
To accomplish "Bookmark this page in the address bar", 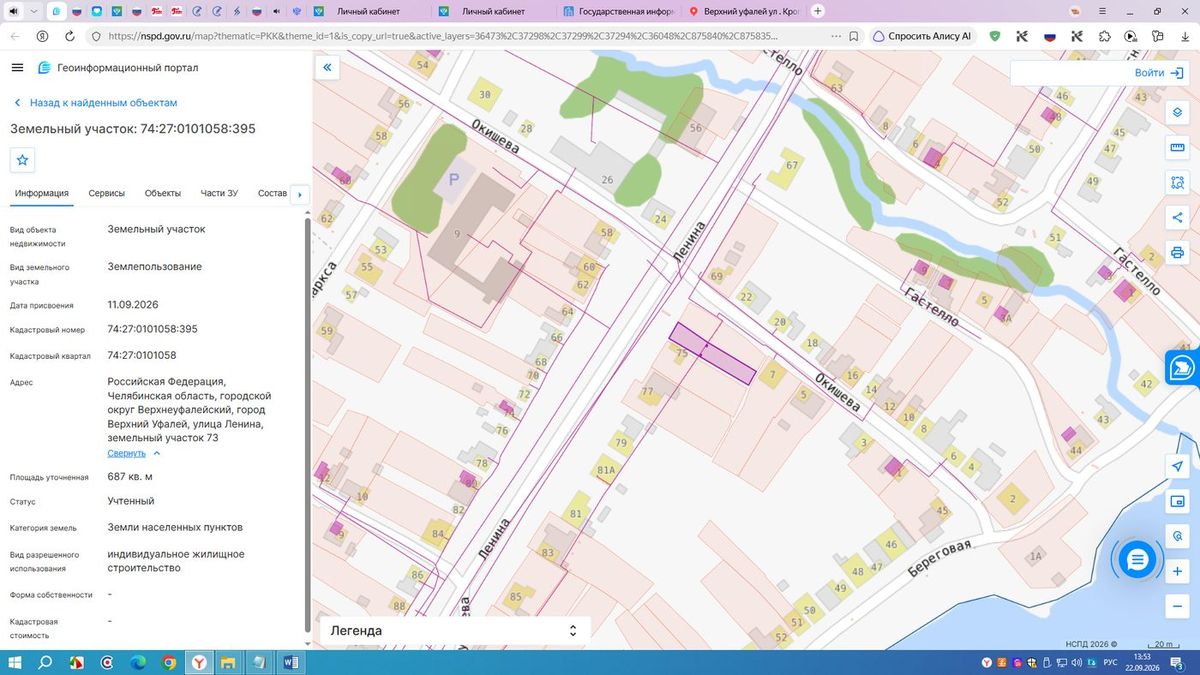I will (853, 35).
